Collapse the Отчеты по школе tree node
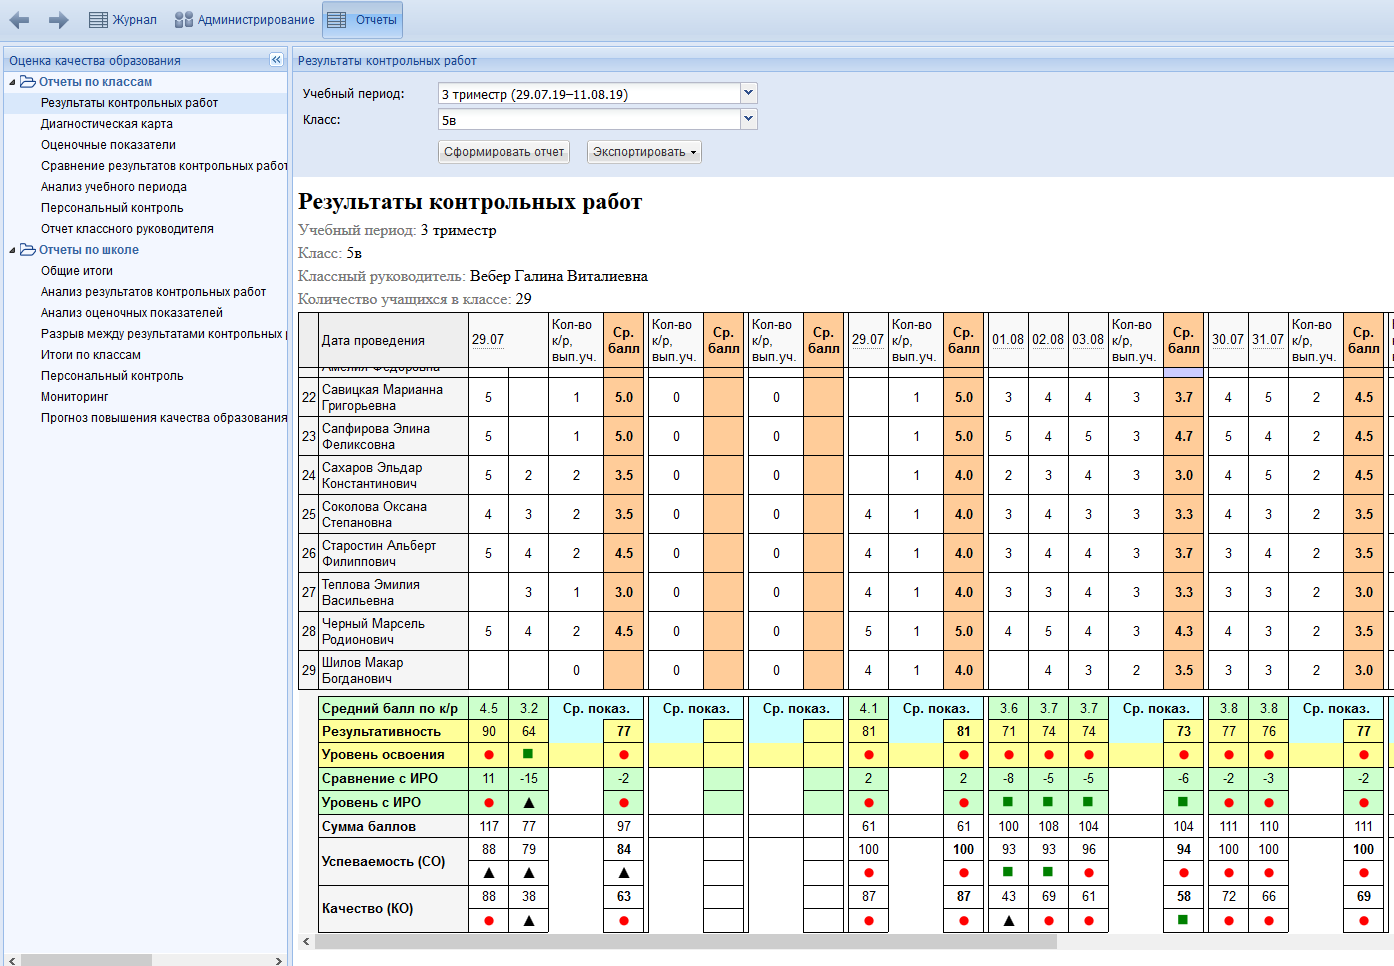The height and width of the screenshot is (966, 1394). click(x=12, y=250)
